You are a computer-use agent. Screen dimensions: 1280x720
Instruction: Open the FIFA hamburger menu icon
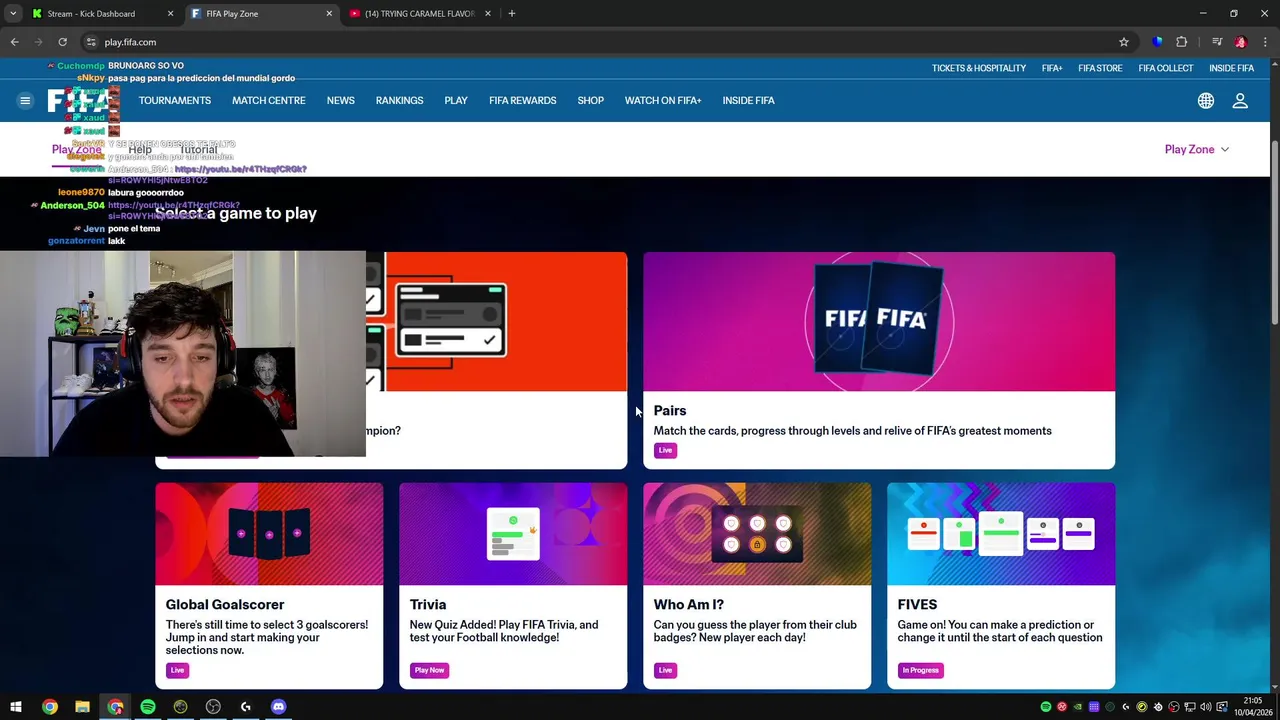pos(25,100)
